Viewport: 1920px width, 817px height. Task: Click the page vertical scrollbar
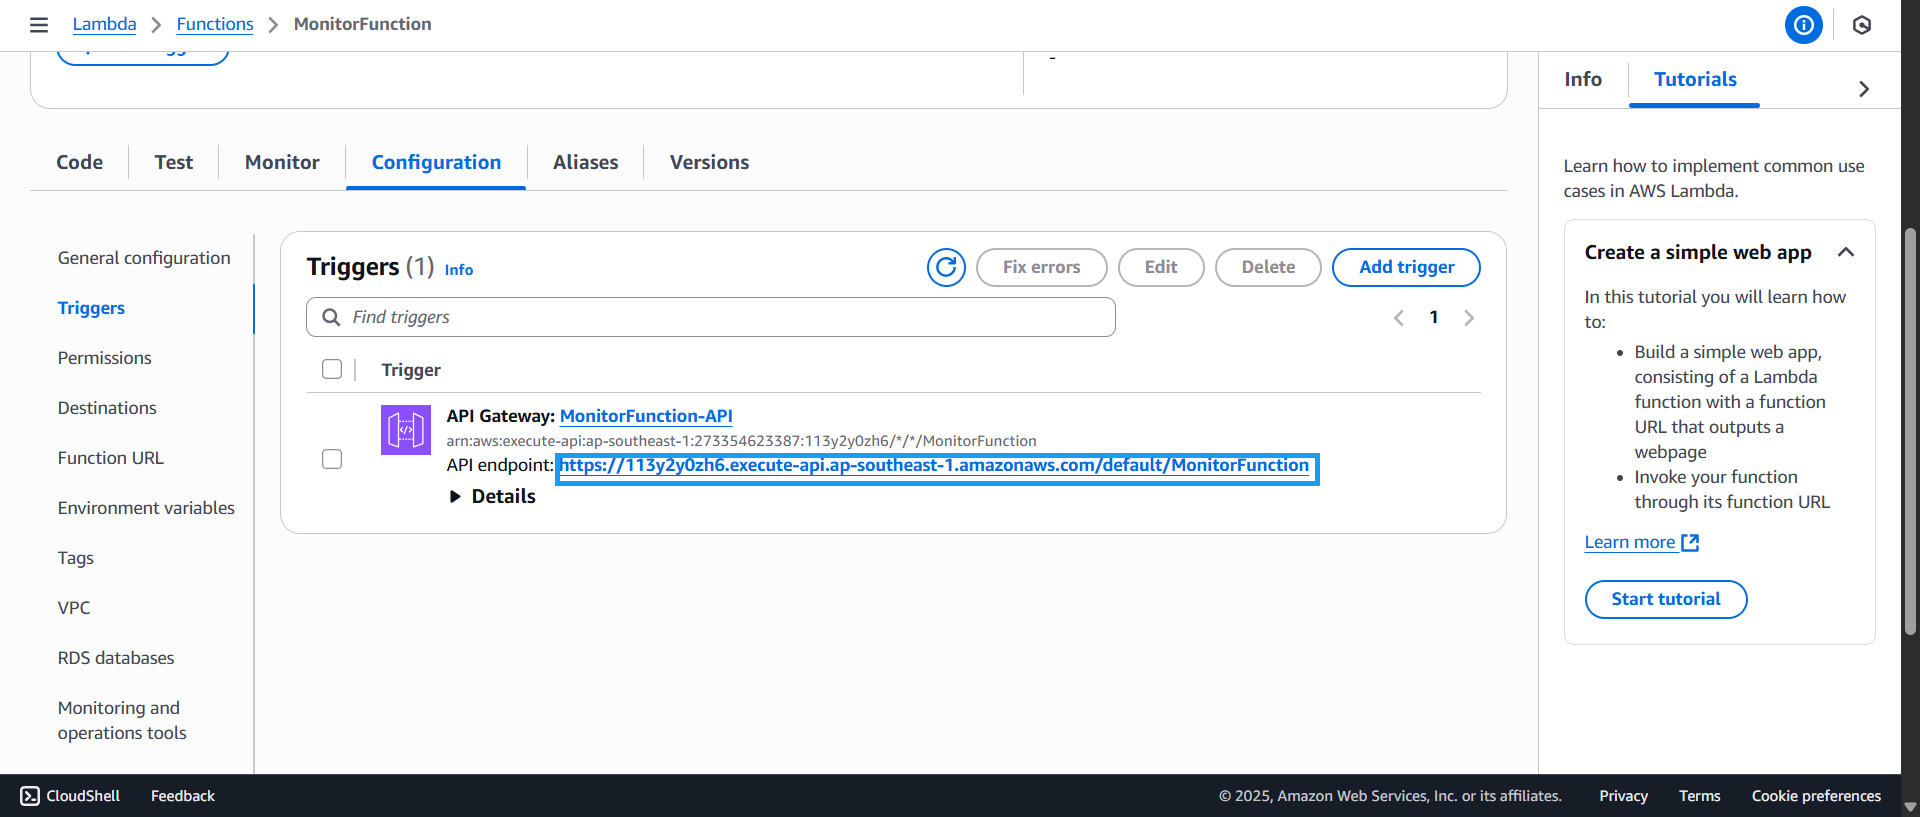coord(1910,430)
